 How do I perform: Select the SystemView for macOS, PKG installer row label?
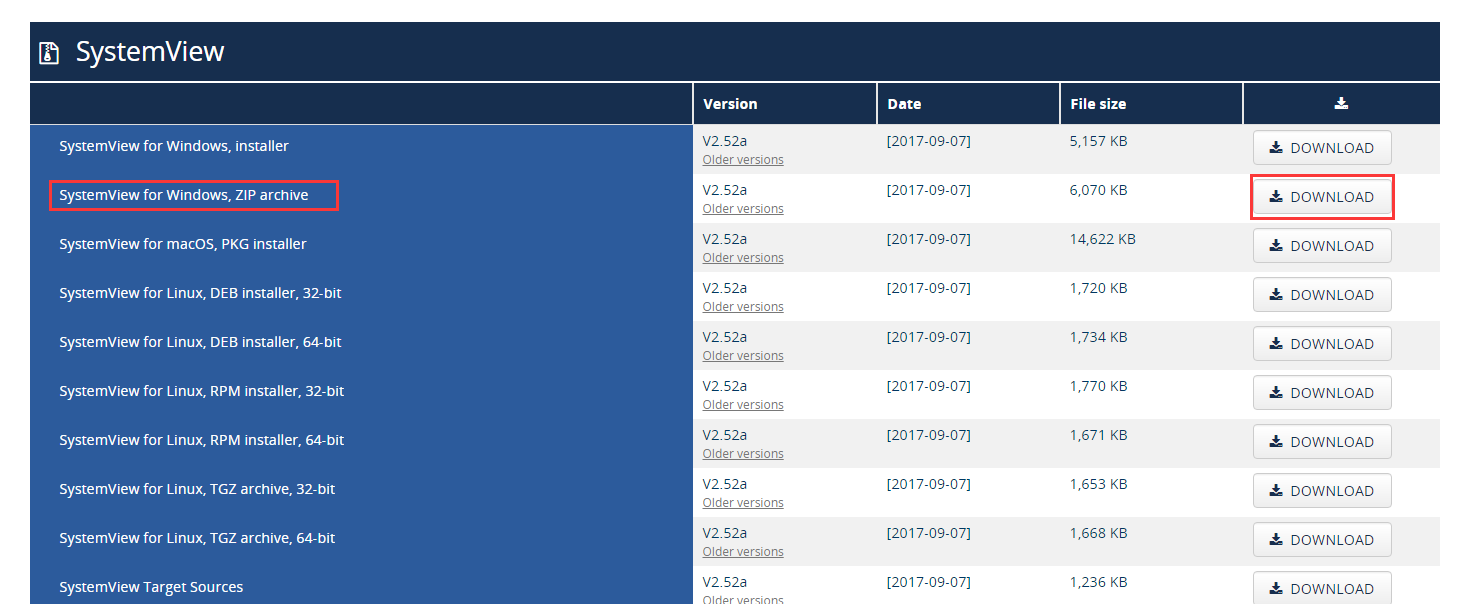click(x=183, y=243)
